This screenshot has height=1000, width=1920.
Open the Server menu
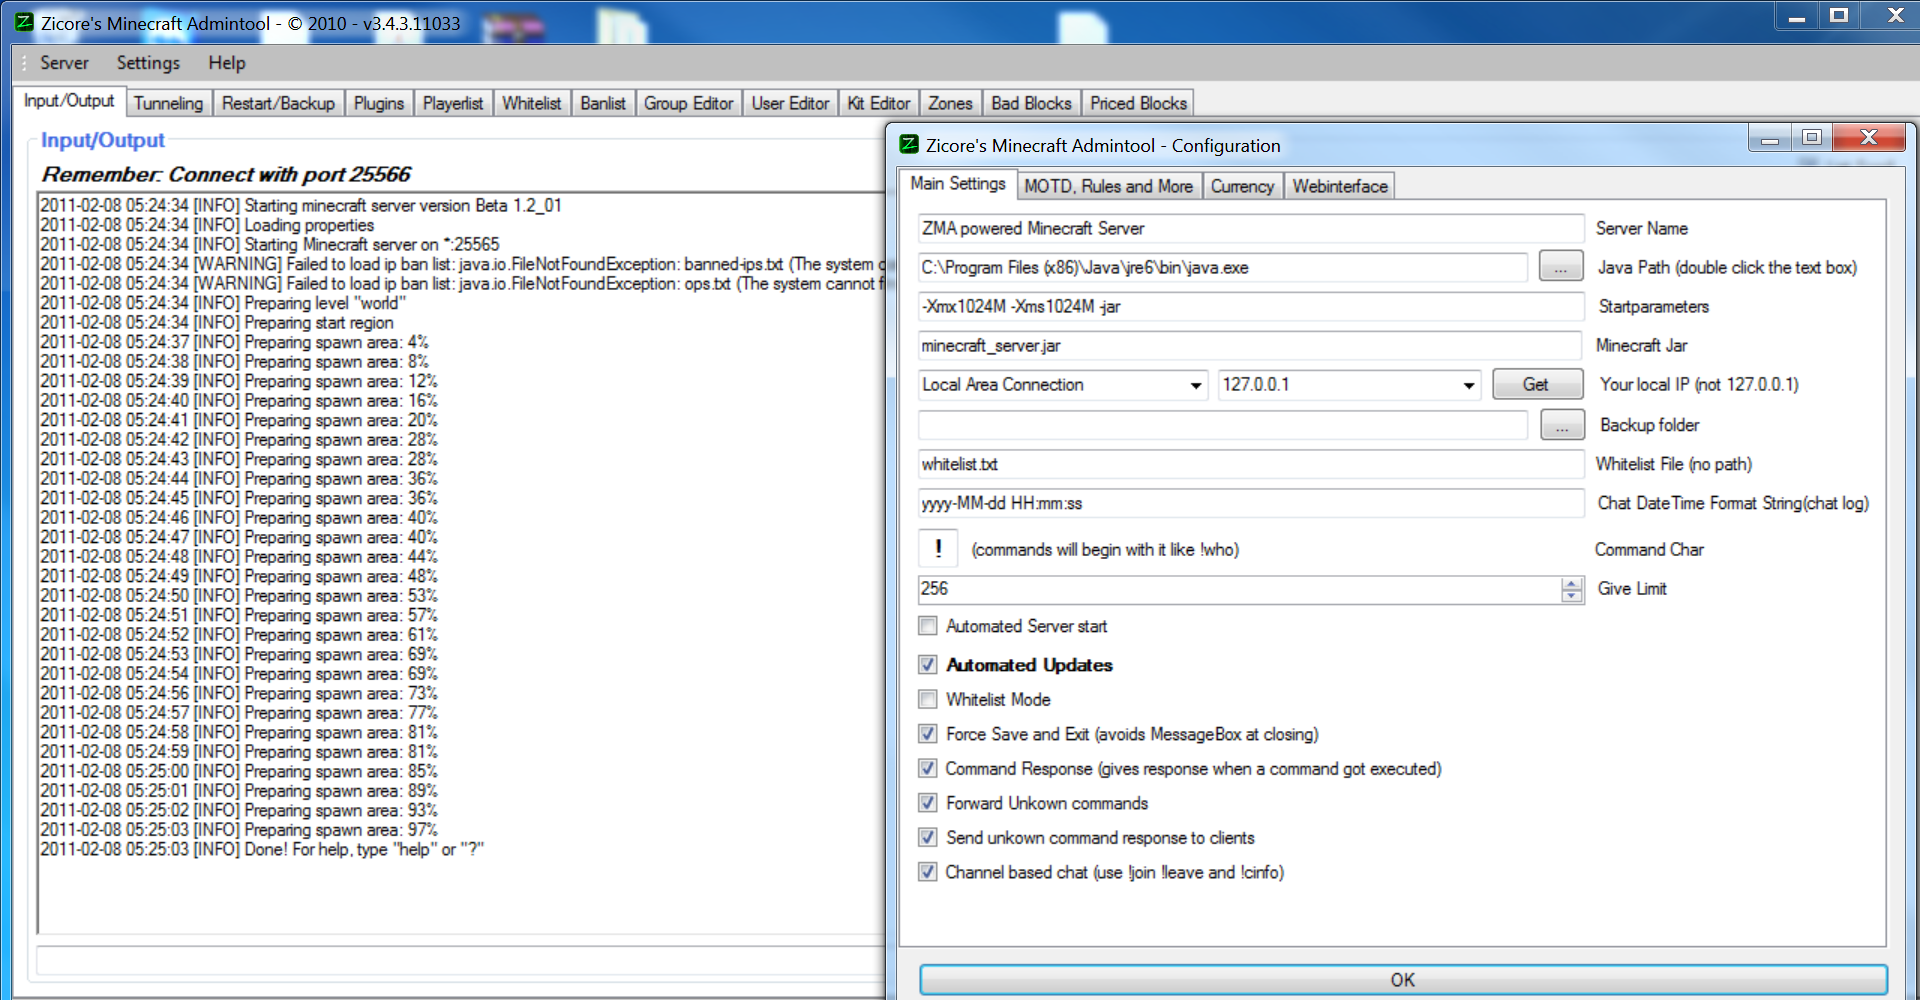pyautogui.click(x=64, y=62)
